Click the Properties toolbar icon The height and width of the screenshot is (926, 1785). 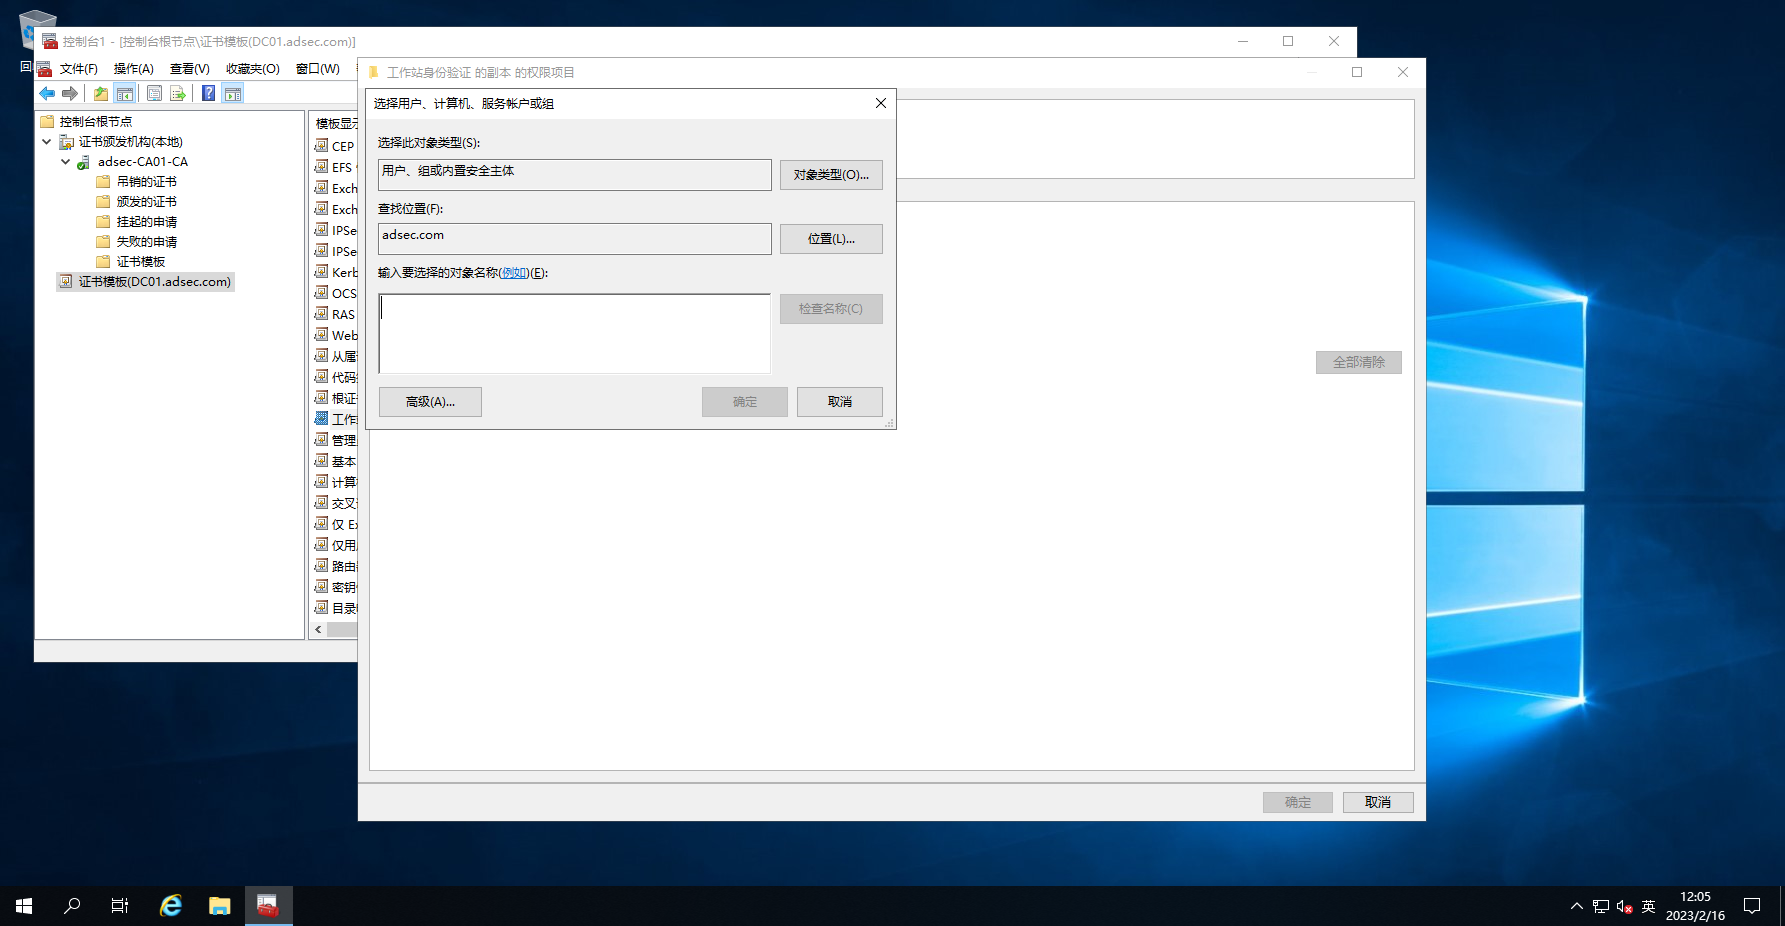tap(154, 94)
